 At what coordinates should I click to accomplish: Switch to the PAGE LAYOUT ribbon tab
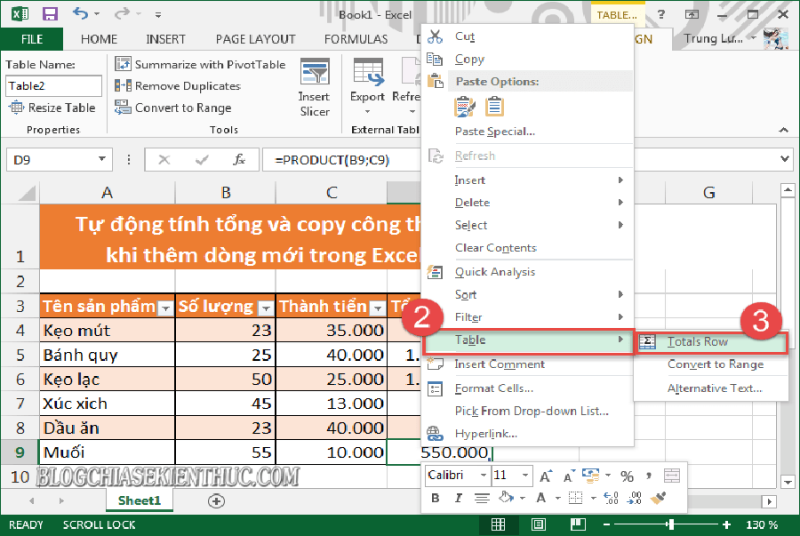[256, 39]
